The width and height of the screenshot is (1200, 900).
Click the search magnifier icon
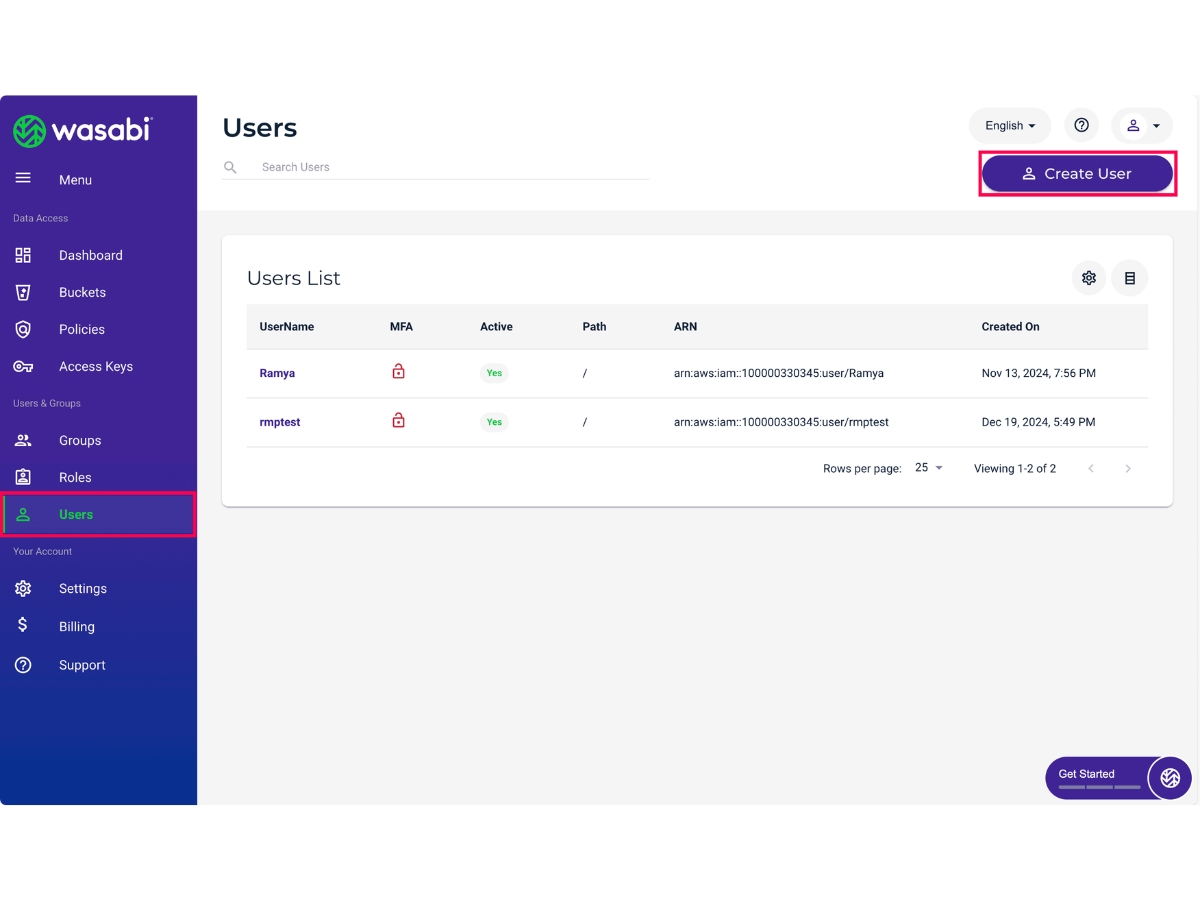click(230, 167)
